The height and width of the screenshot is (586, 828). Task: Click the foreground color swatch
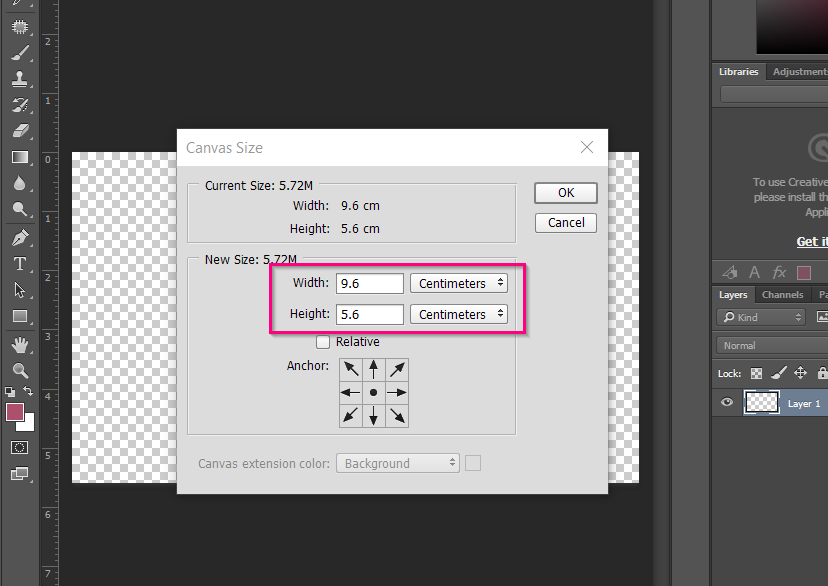pyautogui.click(x=13, y=410)
